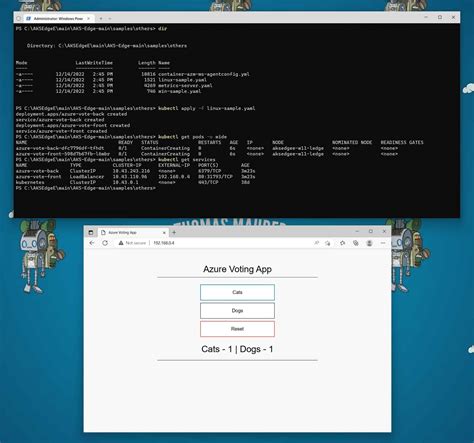
Task: Vote for Dogs in the voting app
Action: pyautogui.click(x=237, y=311)
